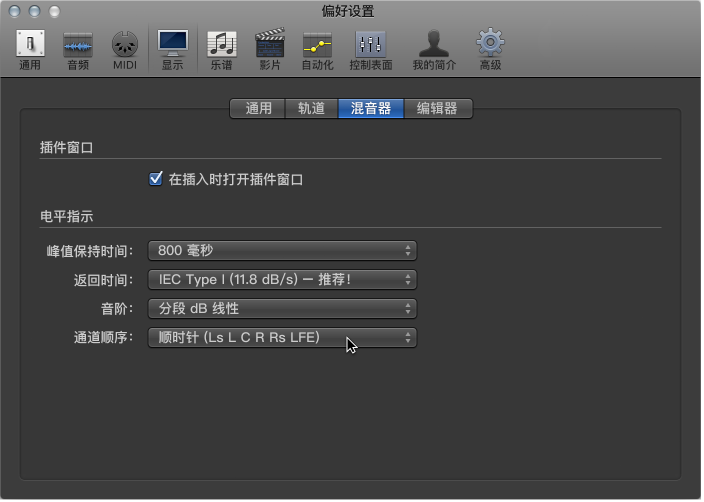704x502 pixels.
Task: Uncheck 在插入时打开插件窗口 checkbox
Action: tap(156, 179)
